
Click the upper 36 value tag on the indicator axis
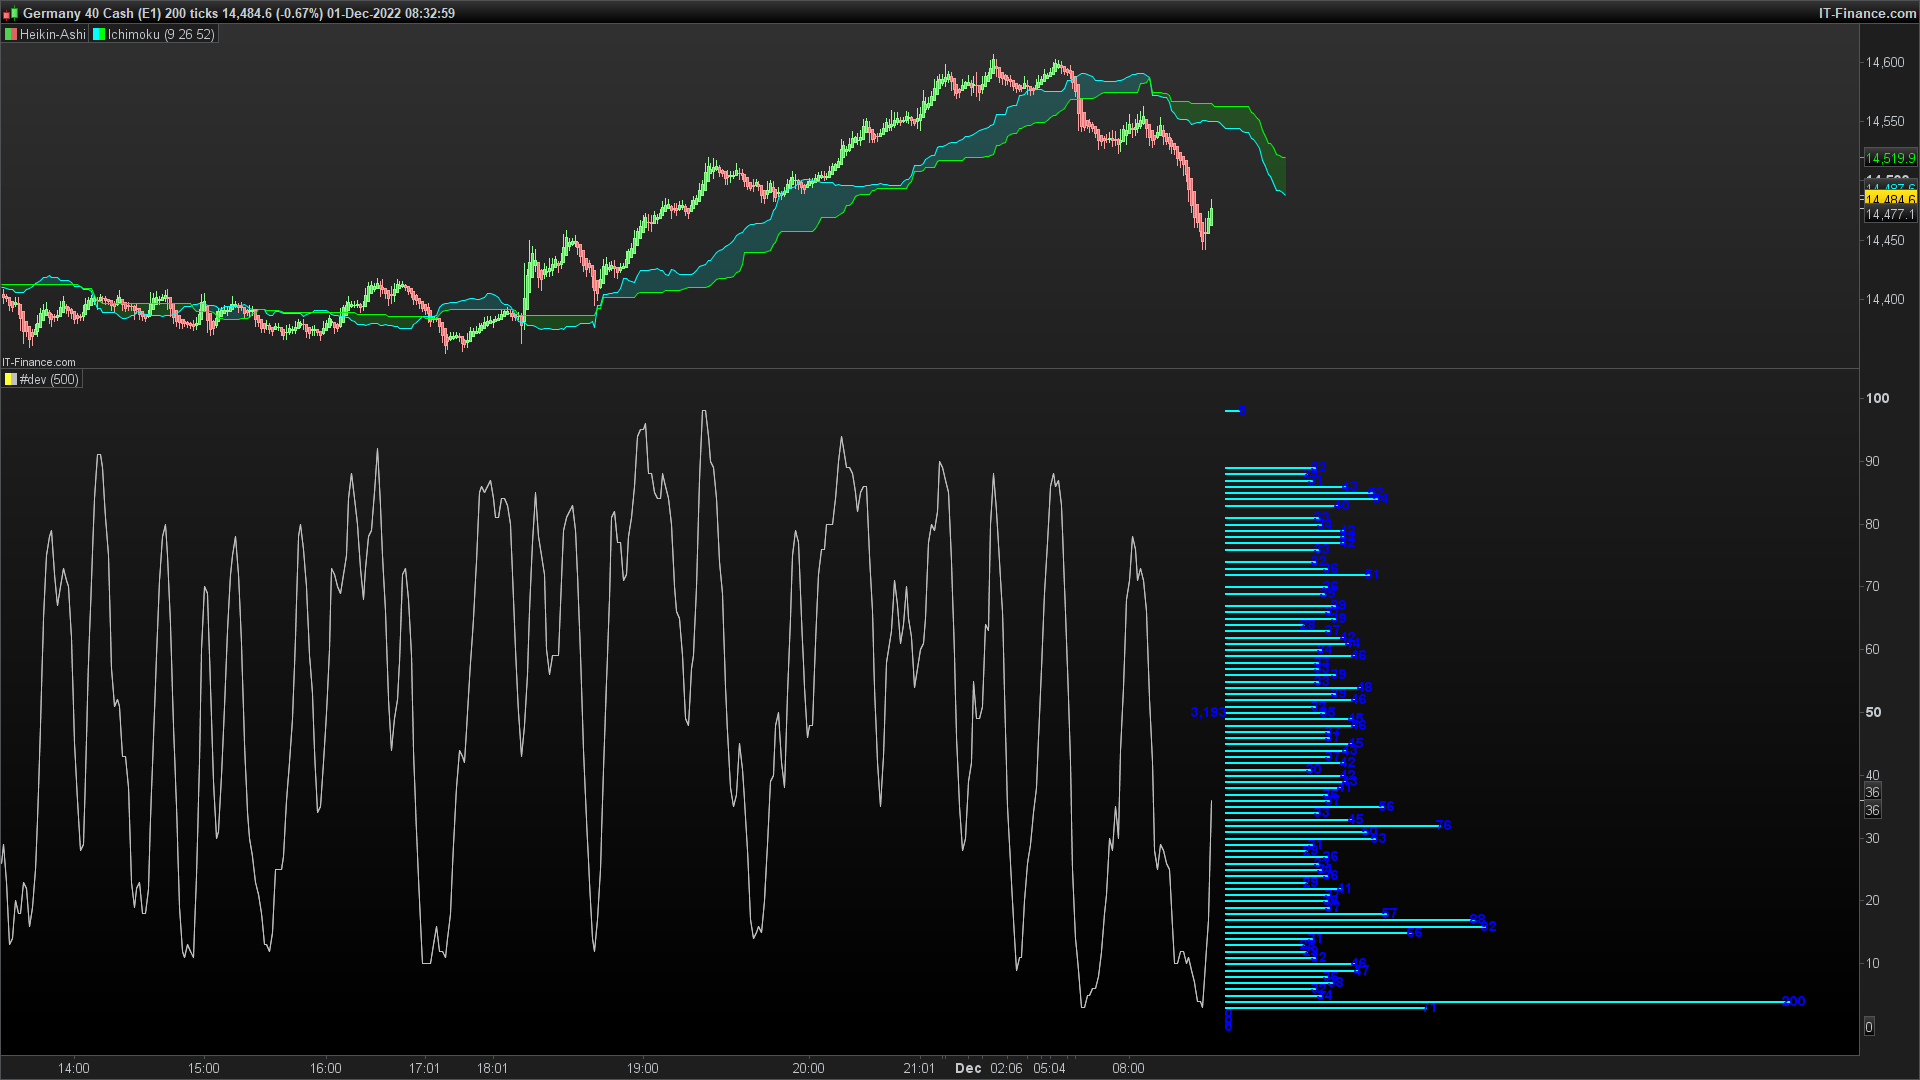click(x=1872, y=792)
